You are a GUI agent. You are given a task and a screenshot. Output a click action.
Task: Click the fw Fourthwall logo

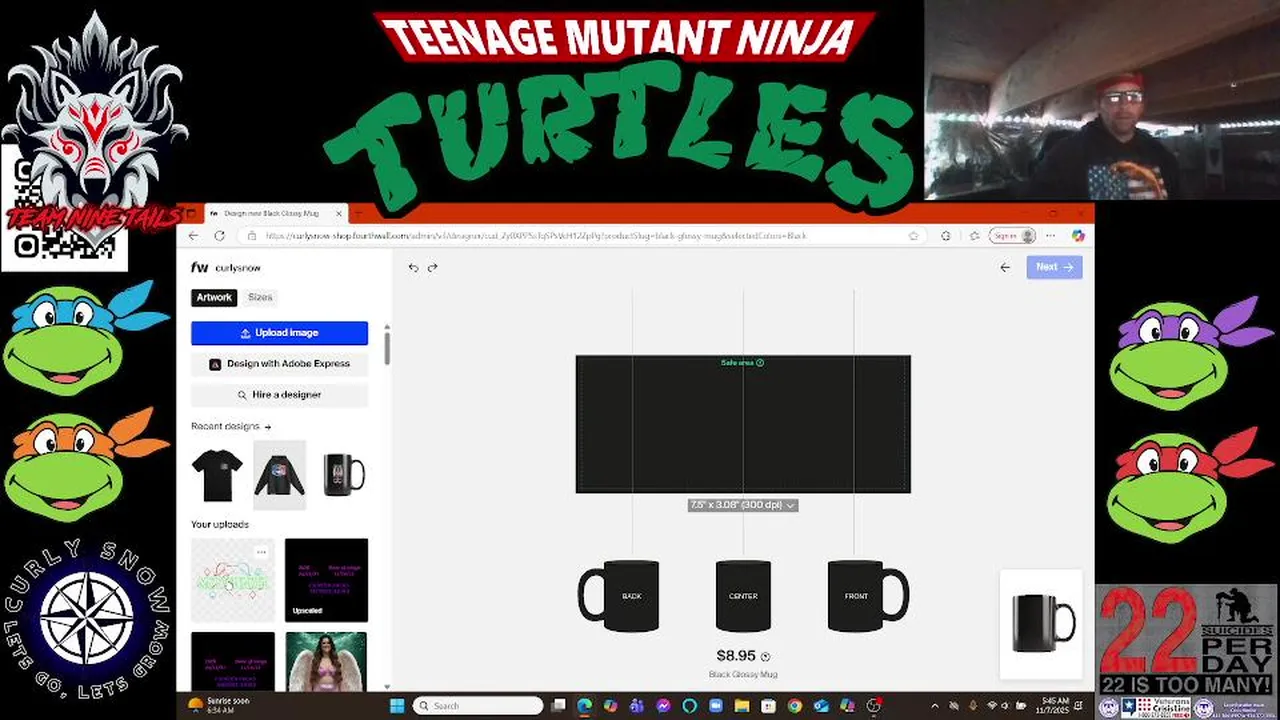(199, 268)
